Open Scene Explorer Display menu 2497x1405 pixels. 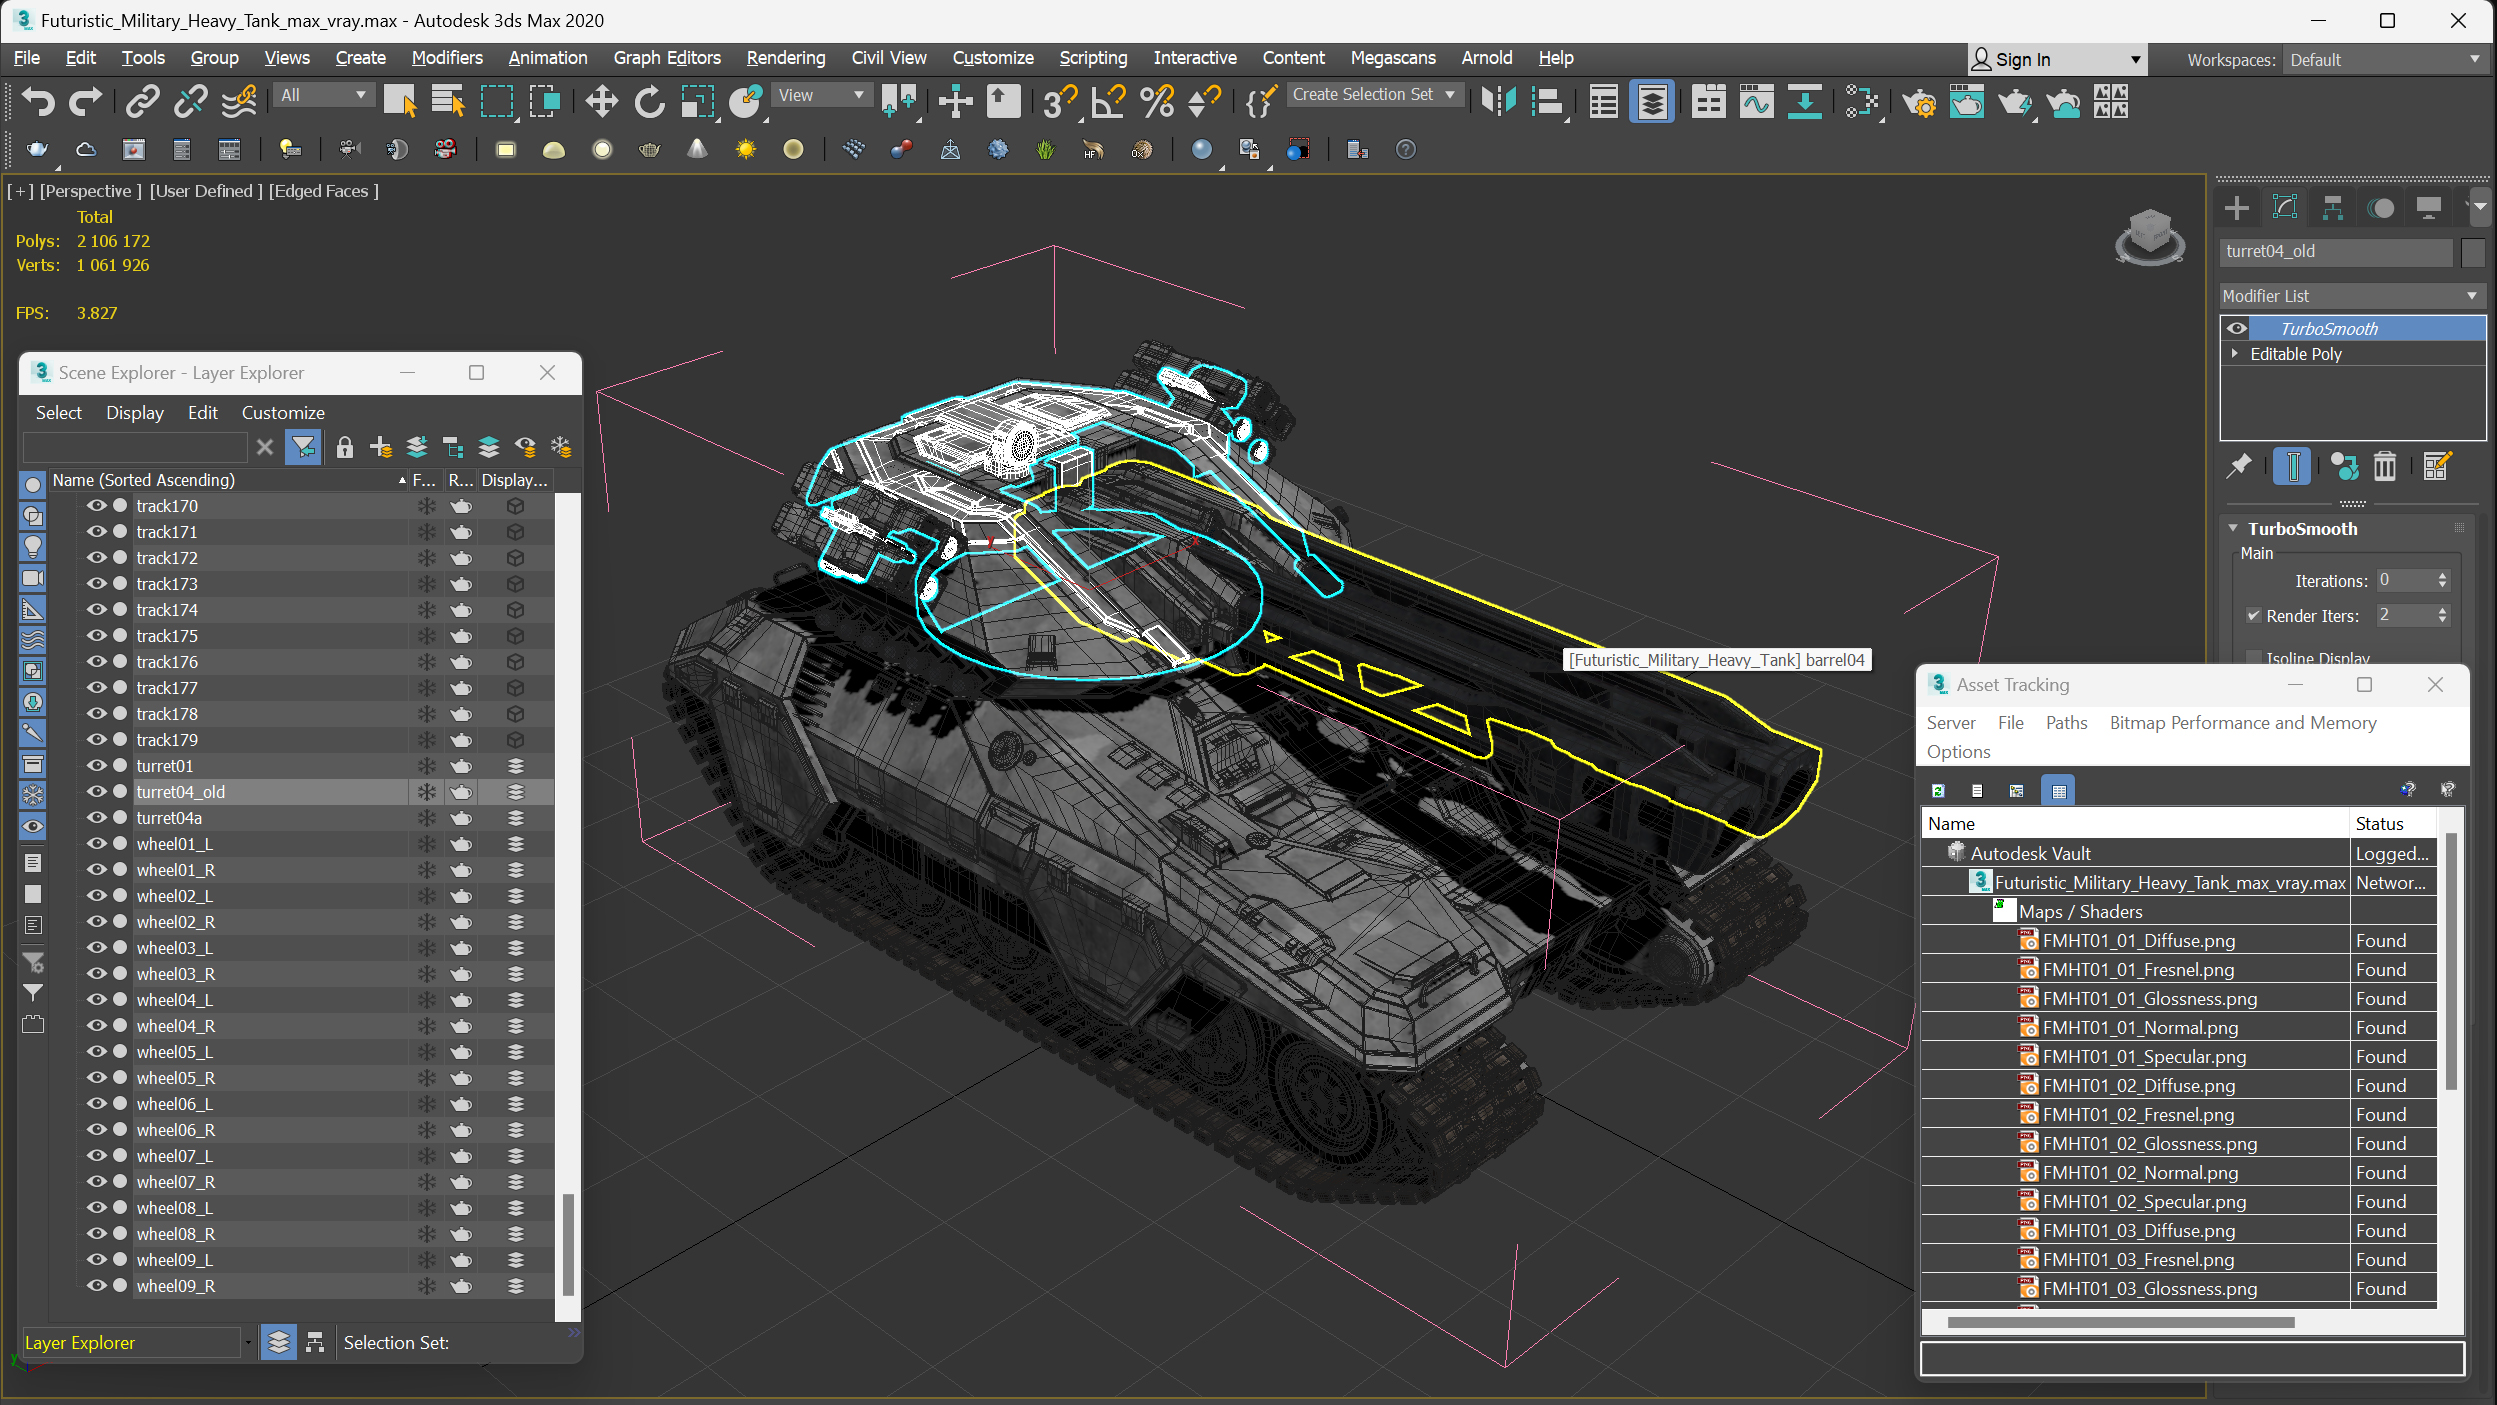135,413
